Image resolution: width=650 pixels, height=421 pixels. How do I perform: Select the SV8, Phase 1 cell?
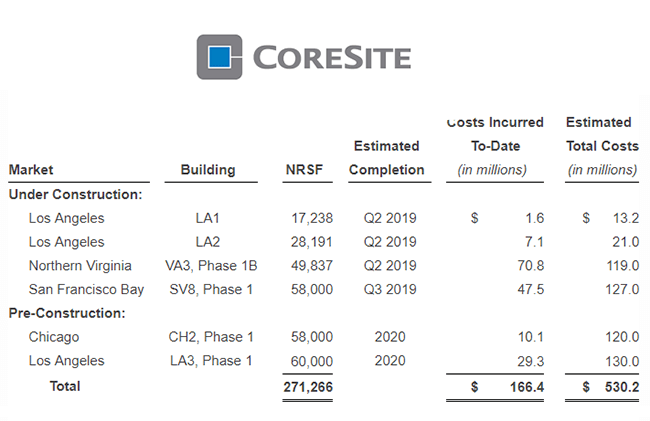click(x=210, y=290)
